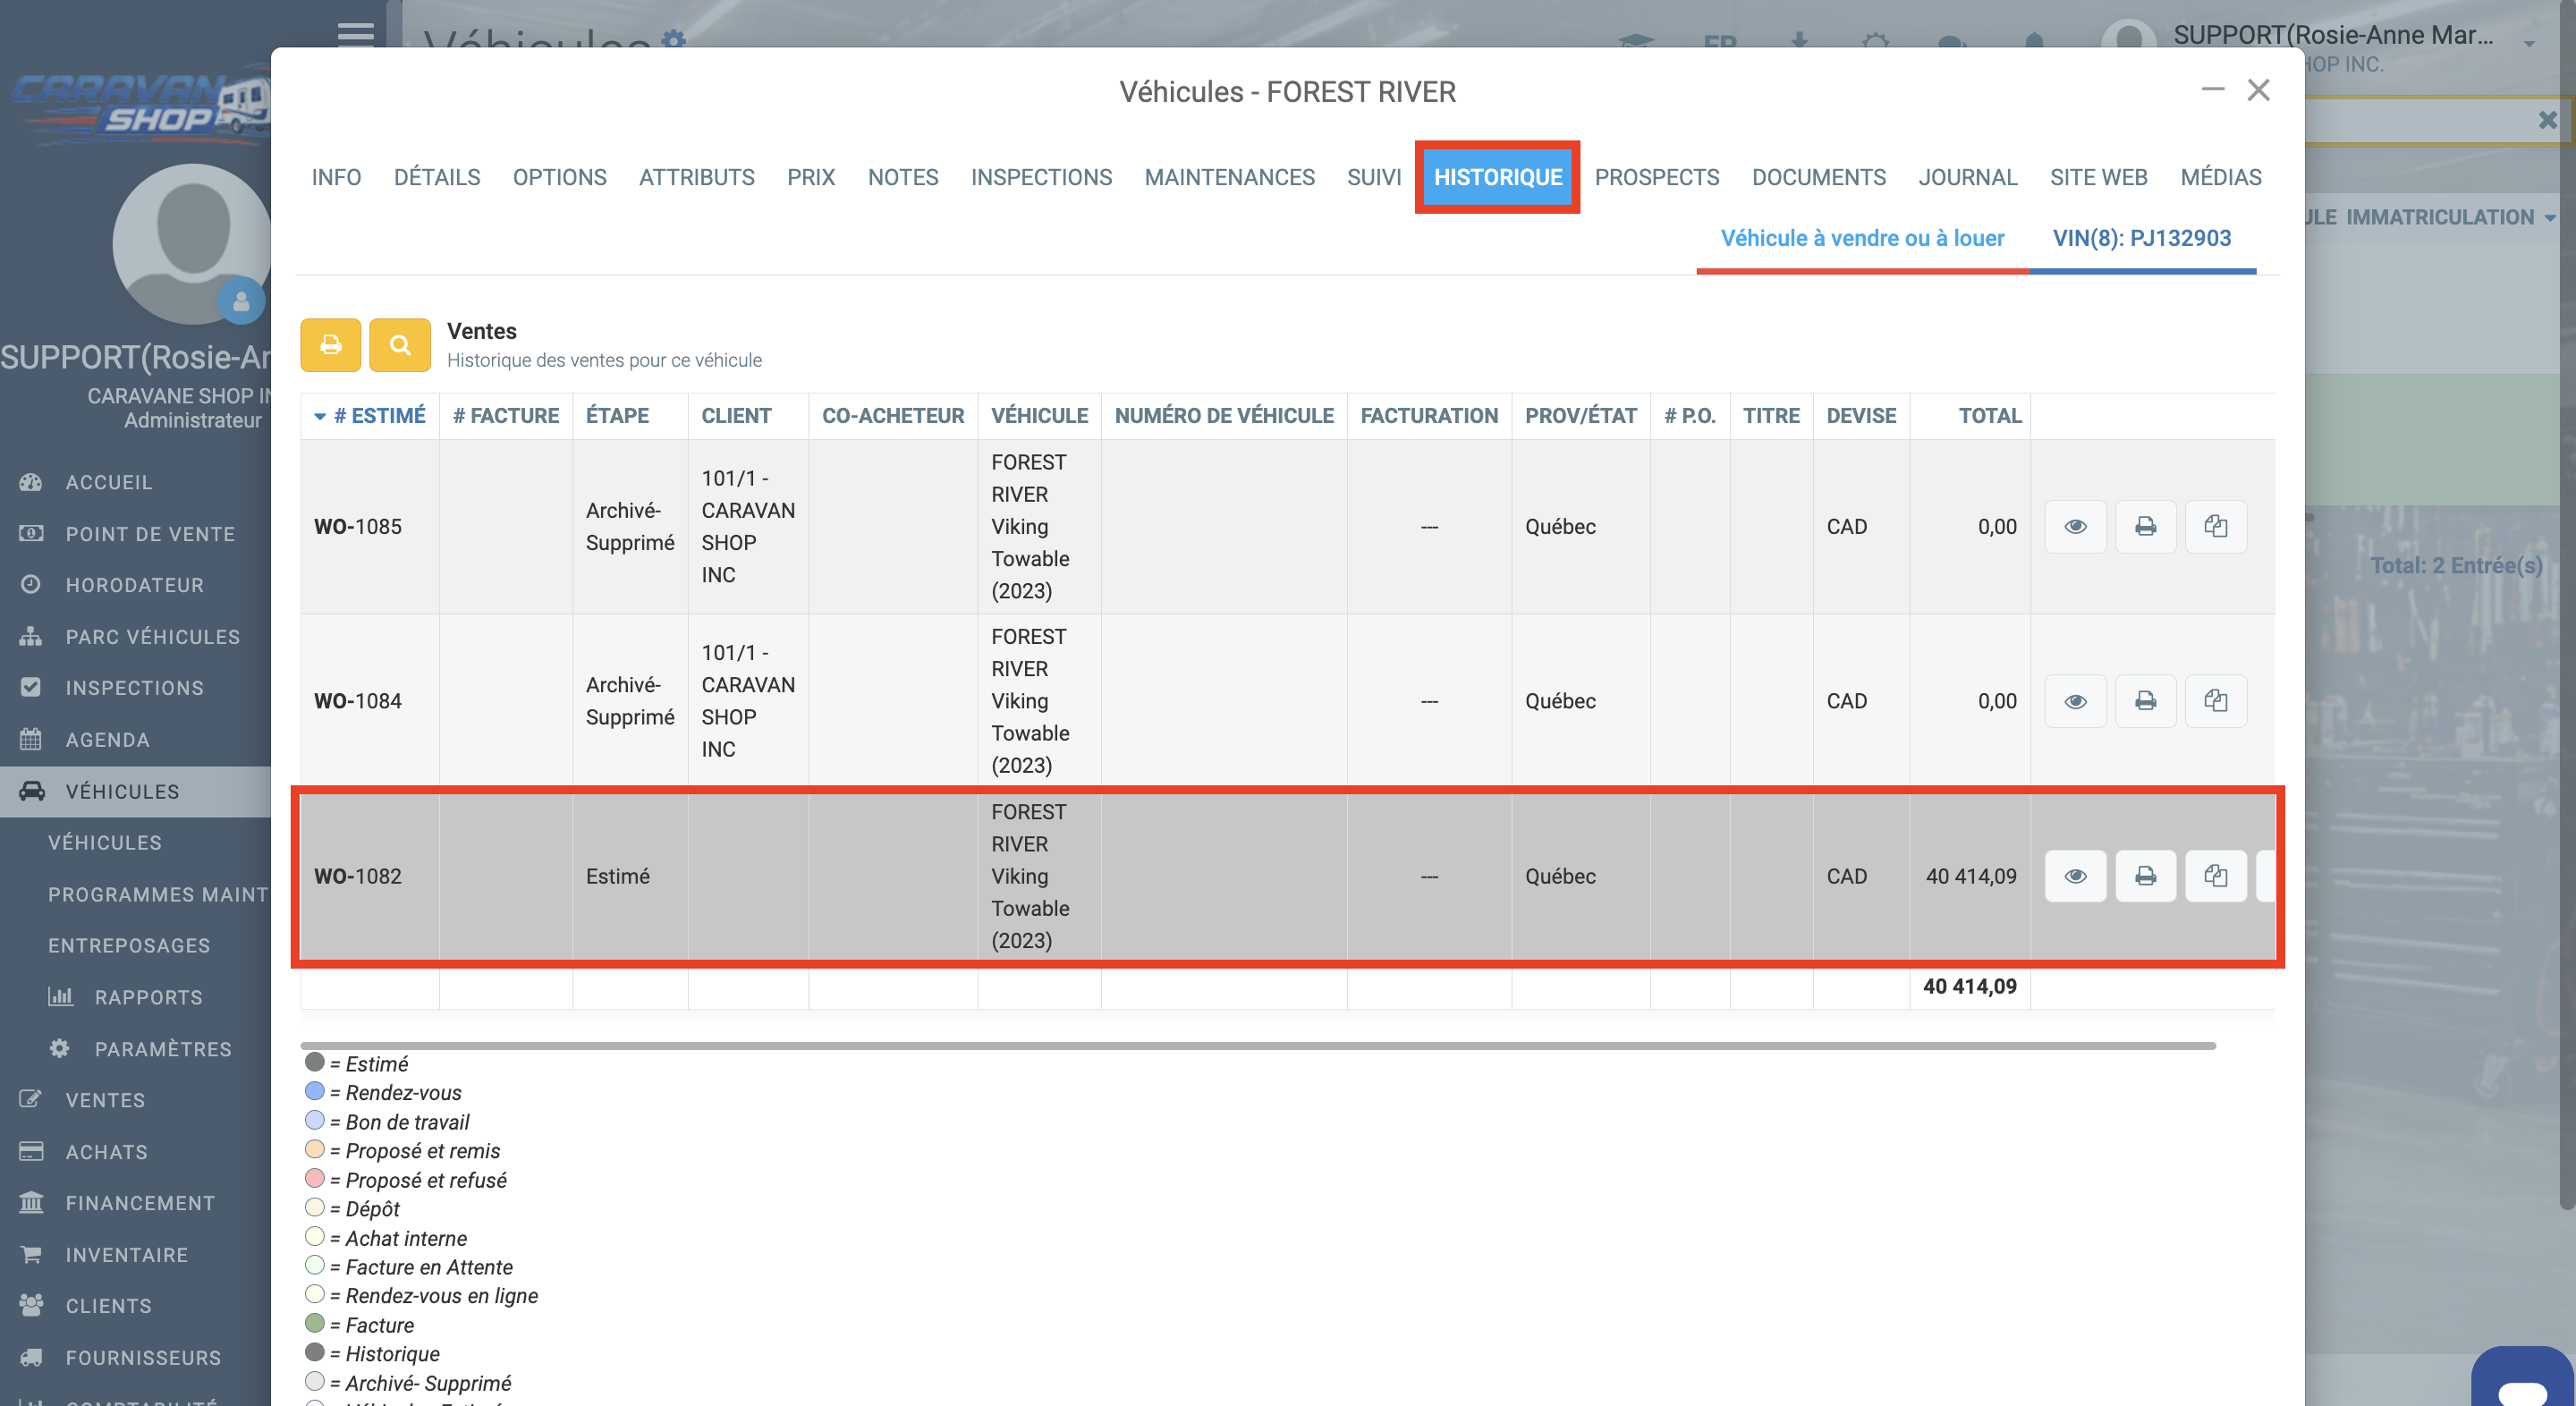2576x1406 pixels.
Task: Close the Véhicules - FOREST RIVER dialog
Action: click(x=2259, y=90)
